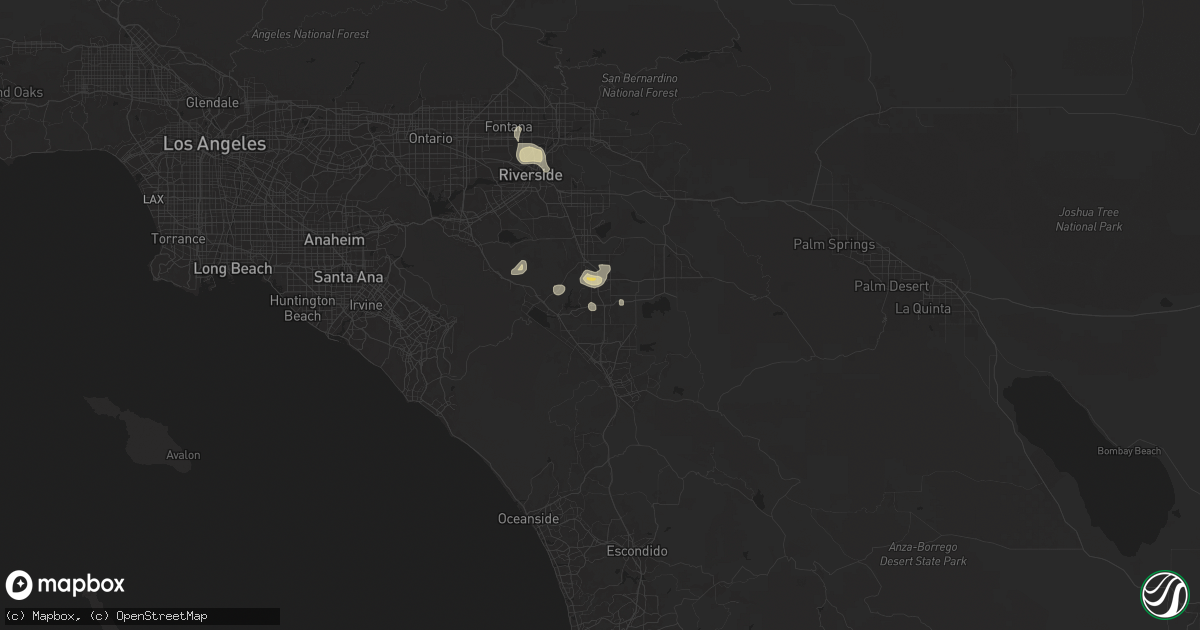
Task: Click the Riverside city label
Action: [531, 175]
